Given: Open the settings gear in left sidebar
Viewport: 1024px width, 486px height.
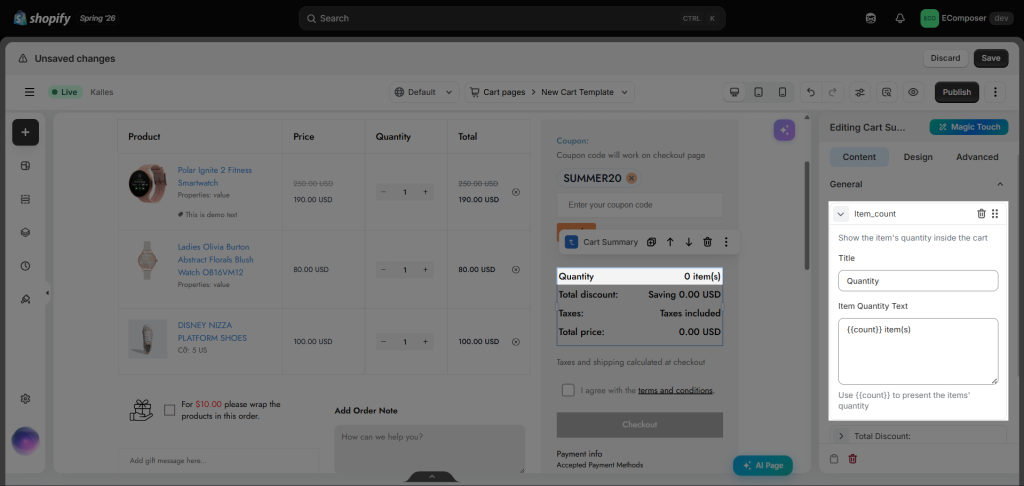Looking at the screenshot, I should 25,398.
